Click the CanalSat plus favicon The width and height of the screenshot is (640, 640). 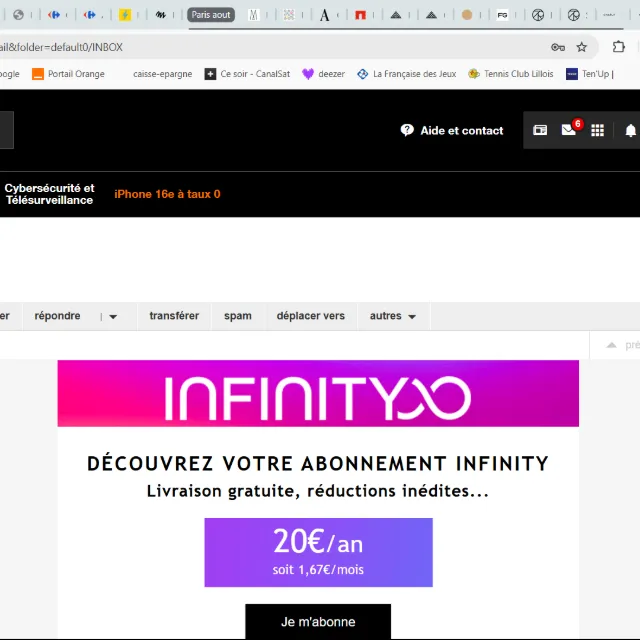click(210, 74)
